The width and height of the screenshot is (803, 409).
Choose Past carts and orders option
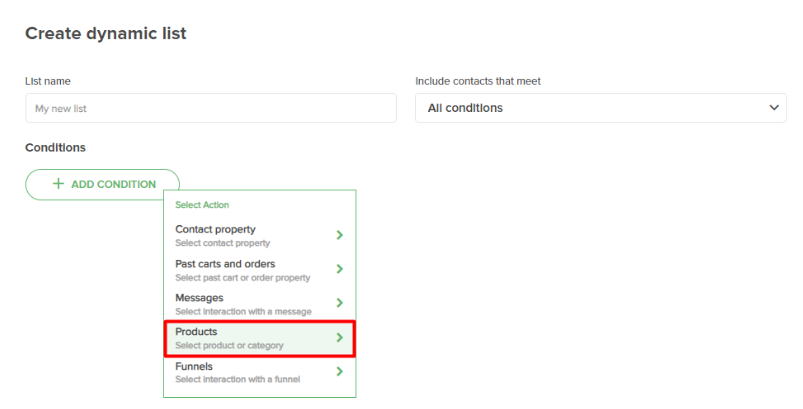(x=260, y=270)
